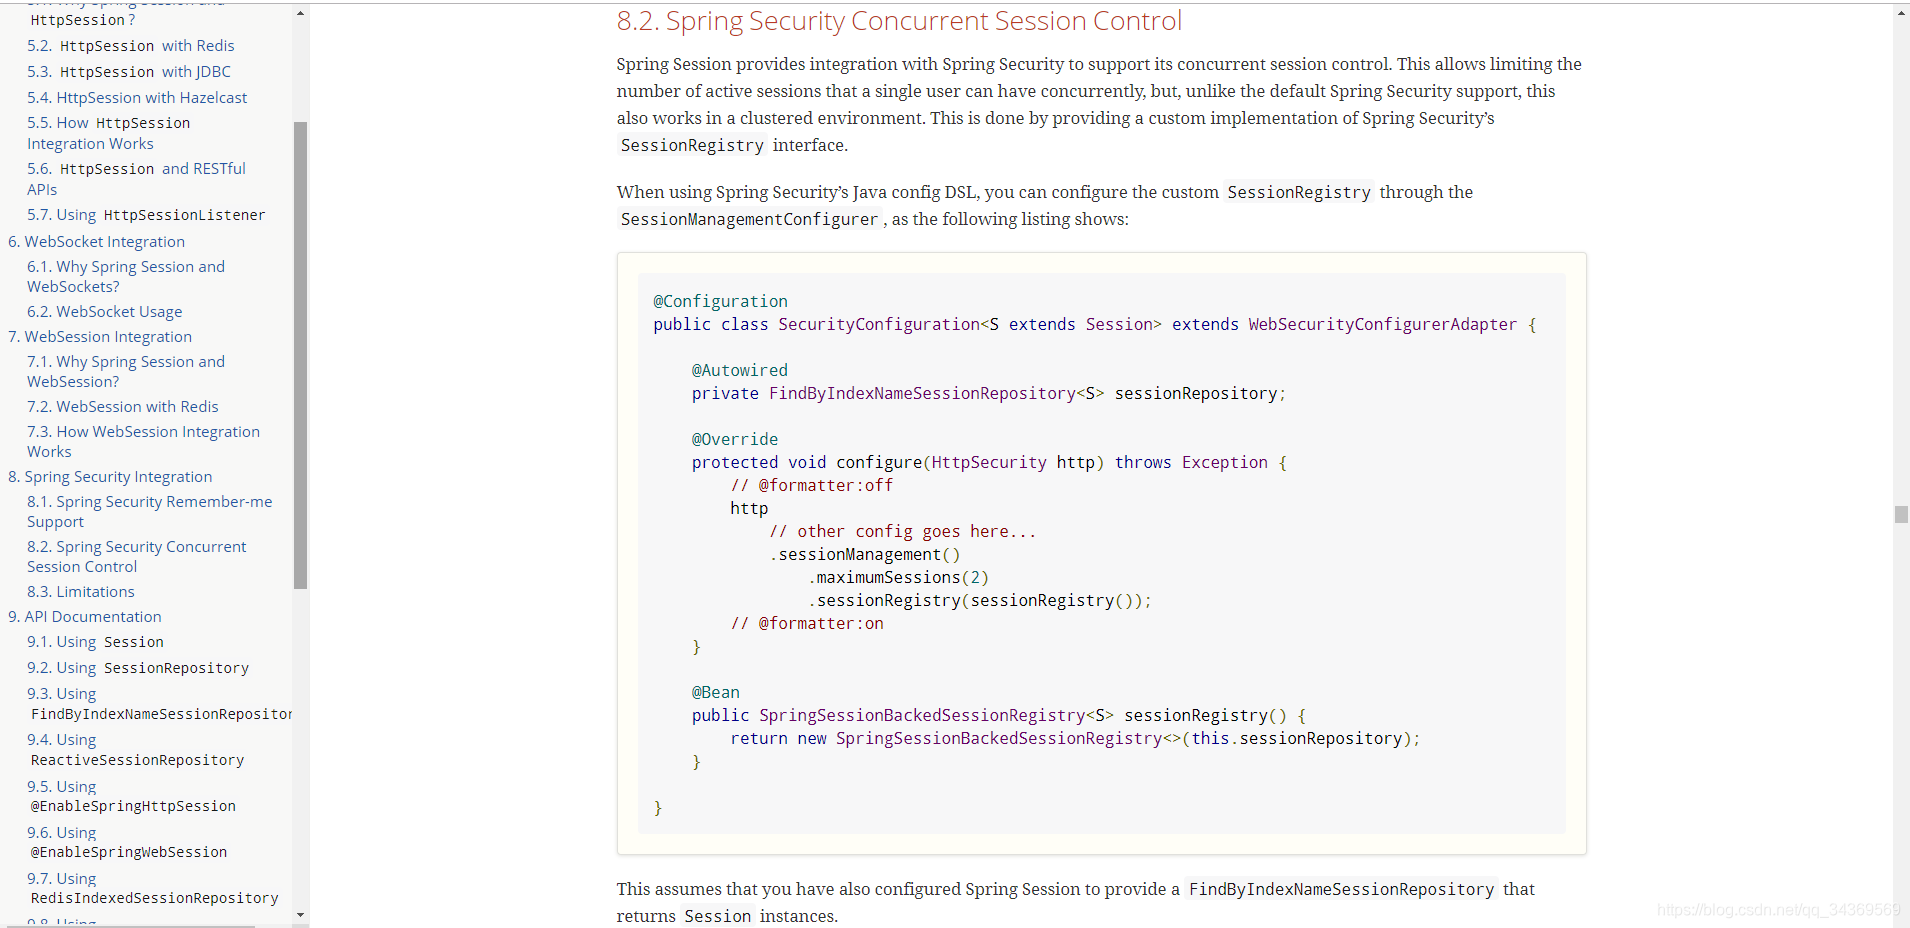Image resolution: width=1910 pixels, height=928 pixels.
Task: Open 9.3 Using FindByIndexNameSessionRepository
Action: click(x=160, y=704)
